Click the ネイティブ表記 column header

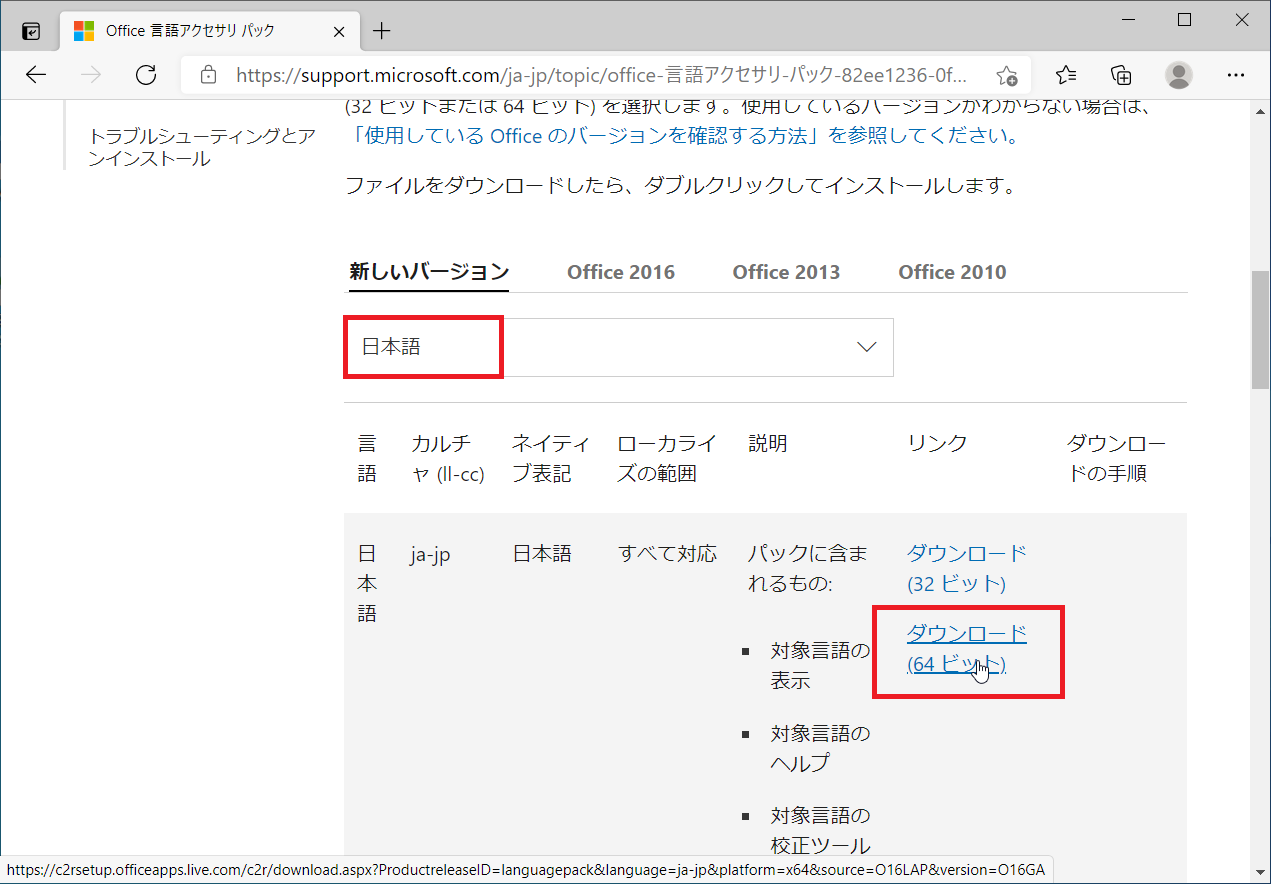point(551,459)
